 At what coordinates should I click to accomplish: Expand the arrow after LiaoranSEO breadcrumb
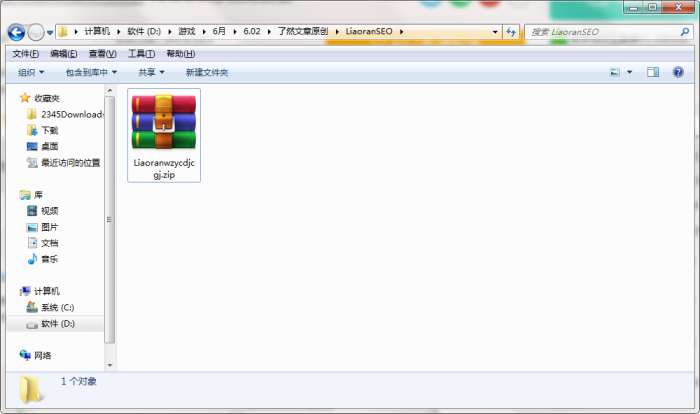click(x=401, y=32)
